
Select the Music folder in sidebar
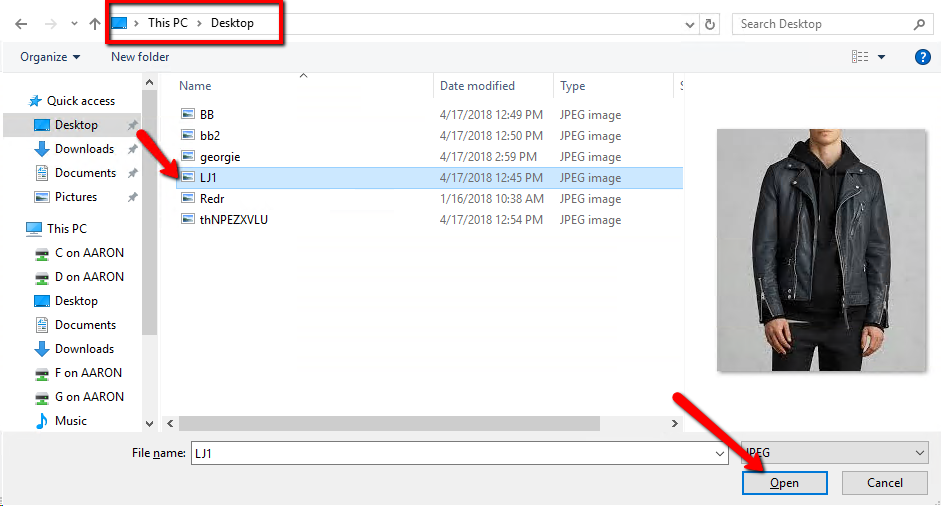click(70, 421)
